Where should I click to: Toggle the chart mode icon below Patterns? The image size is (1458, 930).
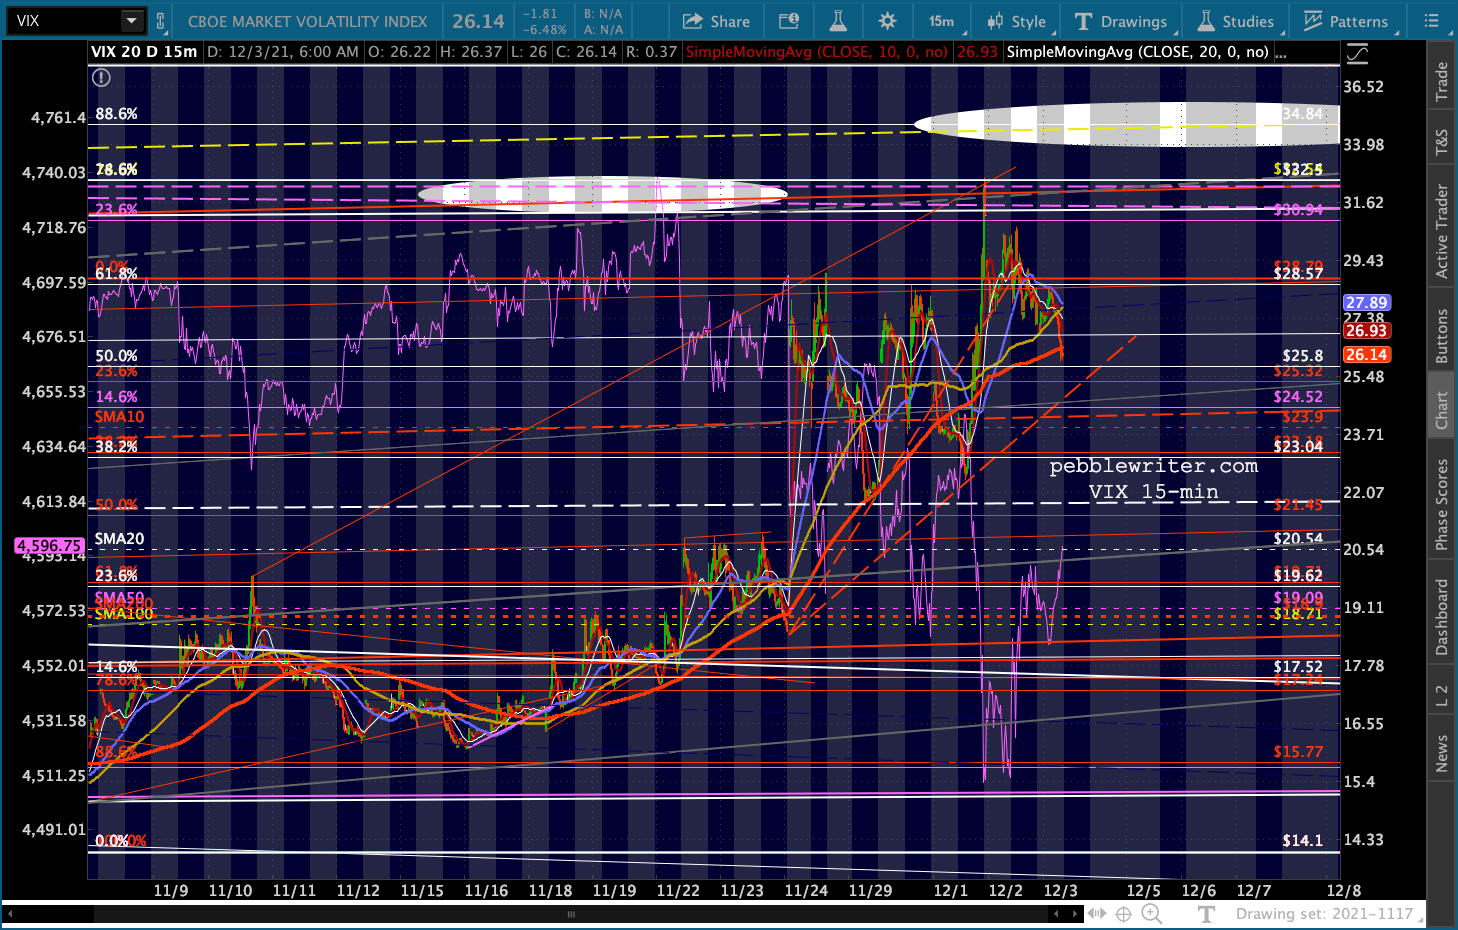[1356, 54]
